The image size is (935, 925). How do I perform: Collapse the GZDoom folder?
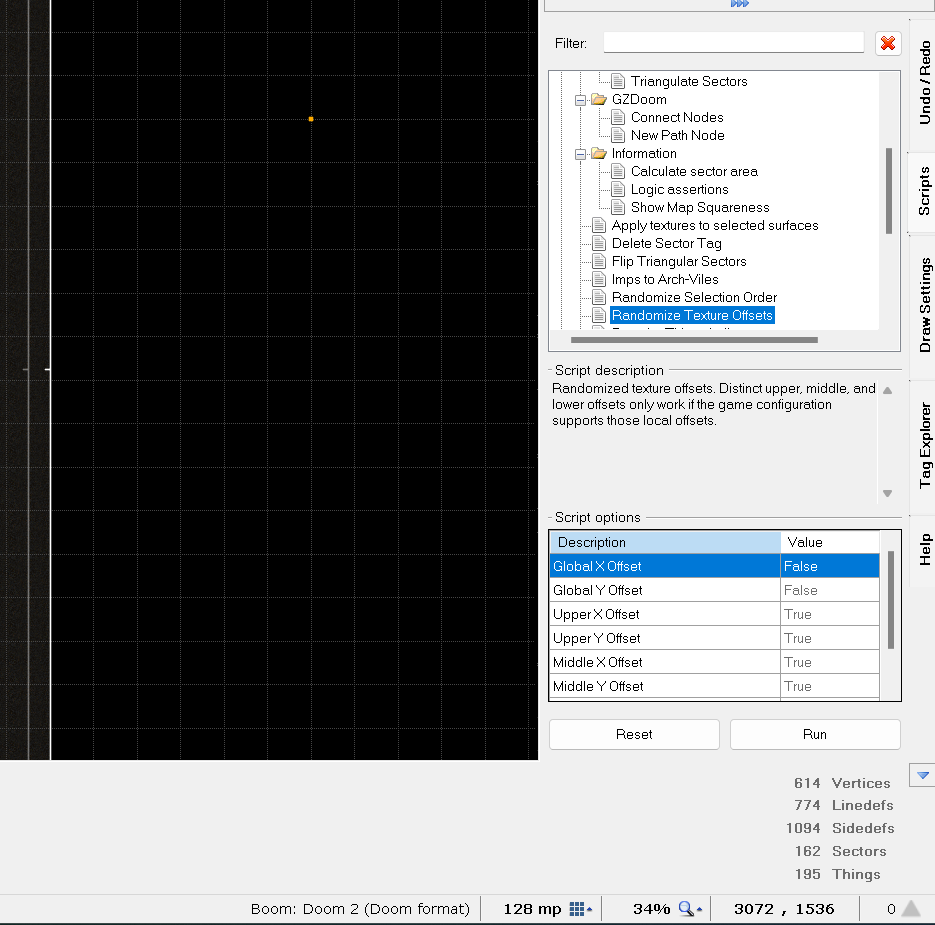[580, 100]
